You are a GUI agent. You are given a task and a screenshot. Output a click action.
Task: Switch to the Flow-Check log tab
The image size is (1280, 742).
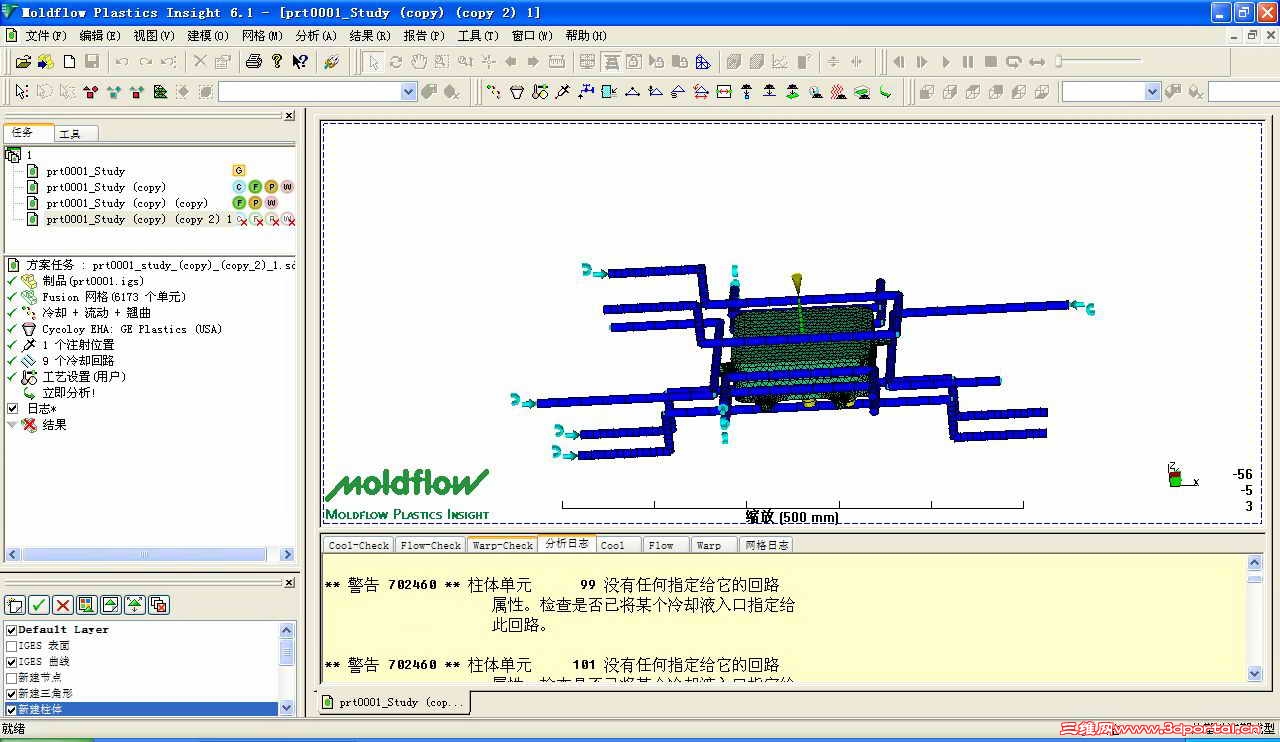[431, 545]
